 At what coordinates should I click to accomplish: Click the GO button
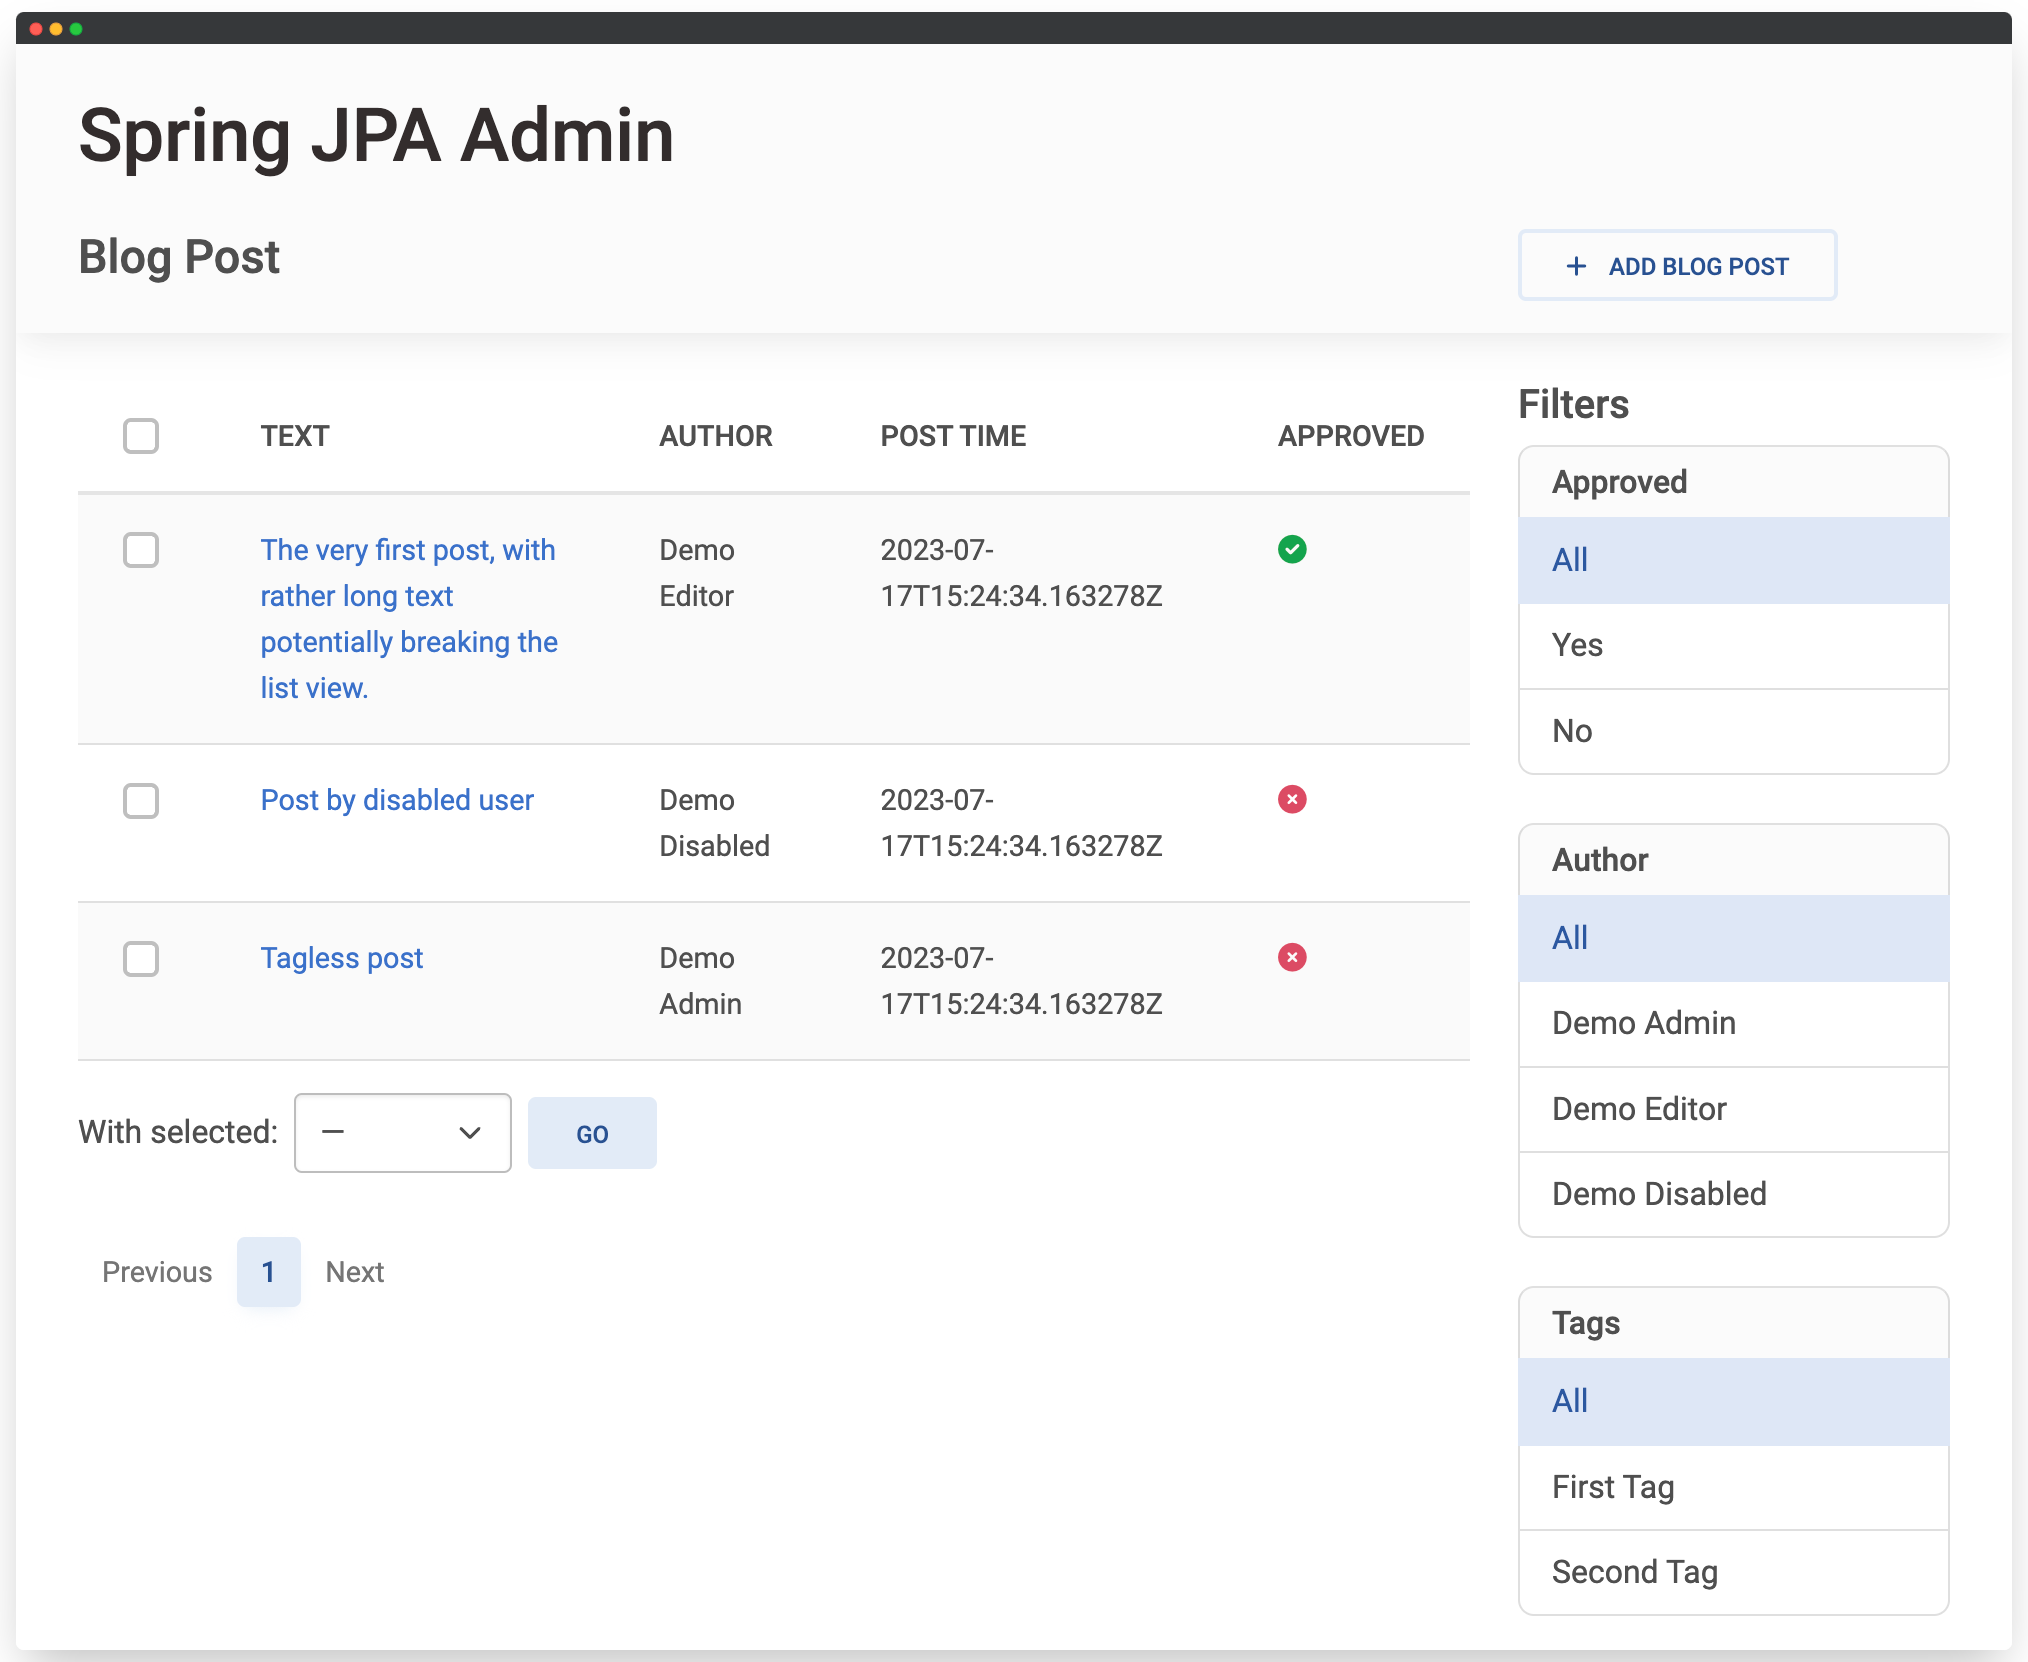coord(592,1133)
